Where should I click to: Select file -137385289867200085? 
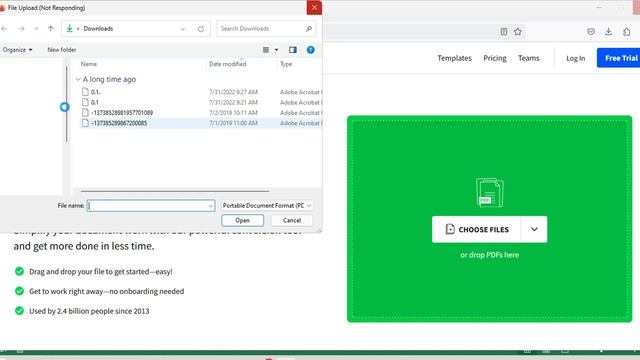tap(119, 123)
